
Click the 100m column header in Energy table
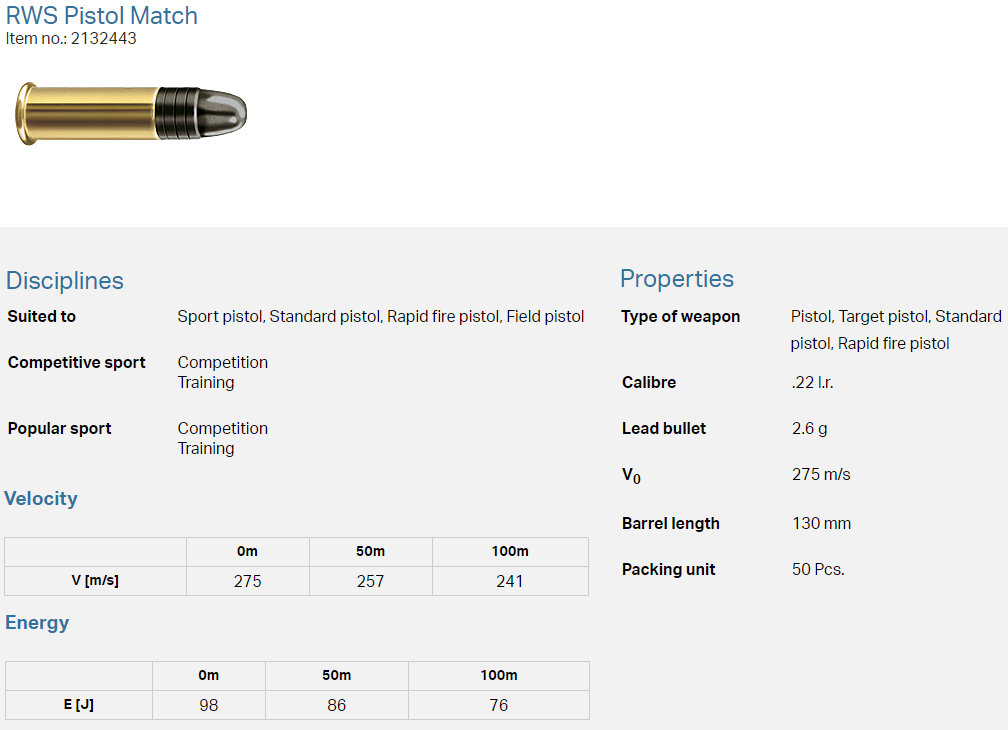(498, 676)
